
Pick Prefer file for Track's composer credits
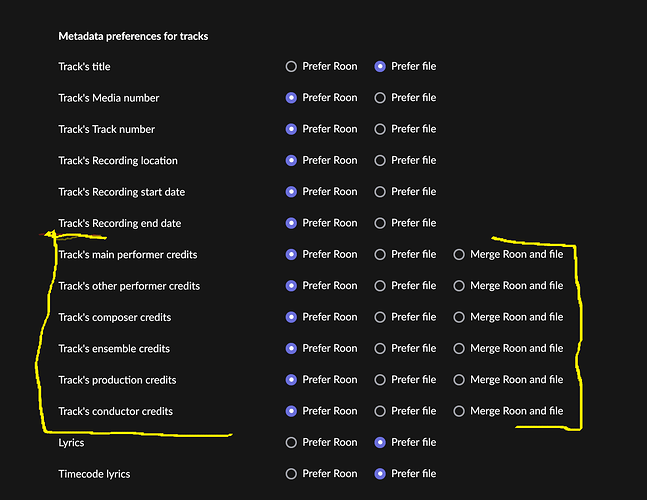pyautogui.click(x=380, y=317)
